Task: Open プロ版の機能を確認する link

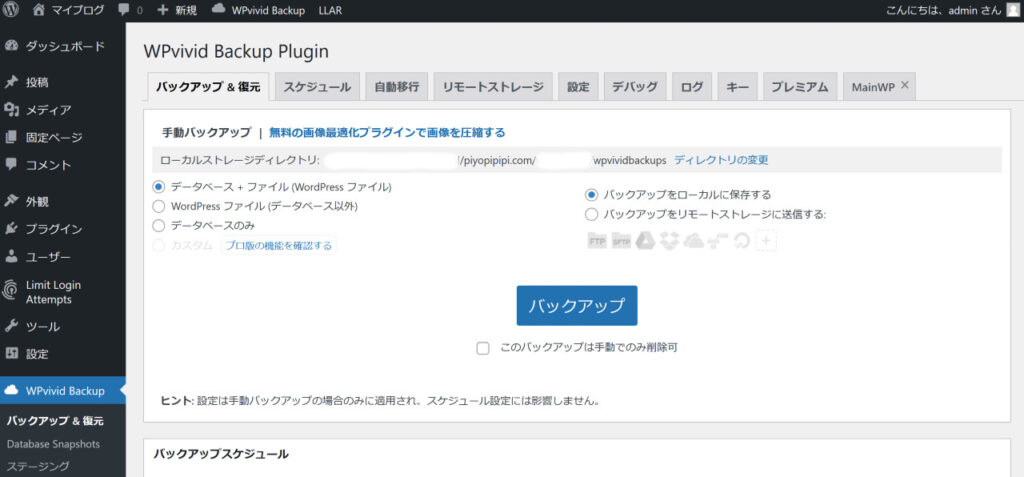Action: pyautogui.click(x=279, y=246)
